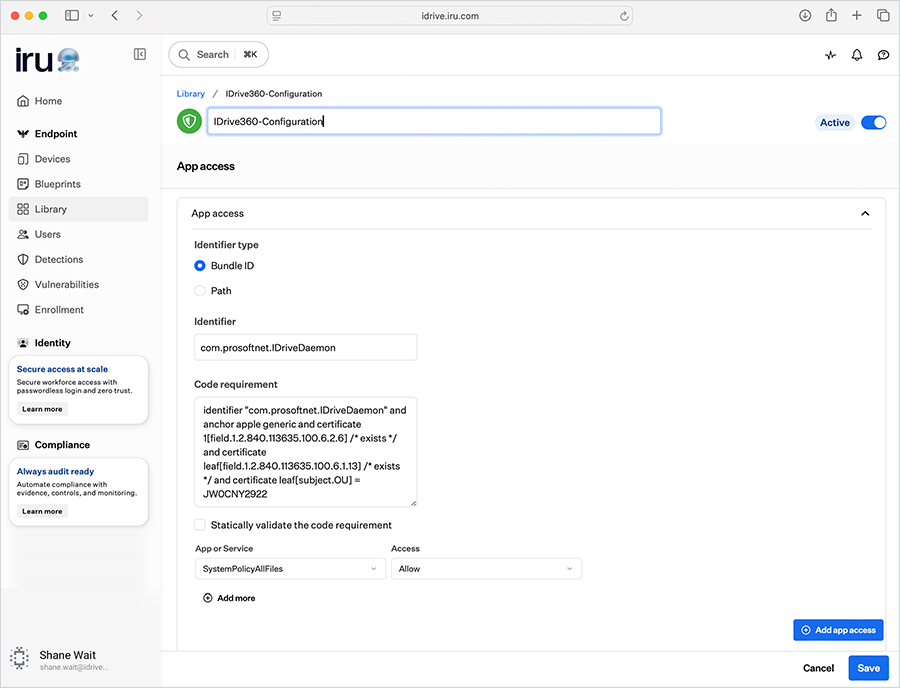Screen dimensions: 900x688
Task: Click Learn more under Secure access at scale
Action: point(42,409)
